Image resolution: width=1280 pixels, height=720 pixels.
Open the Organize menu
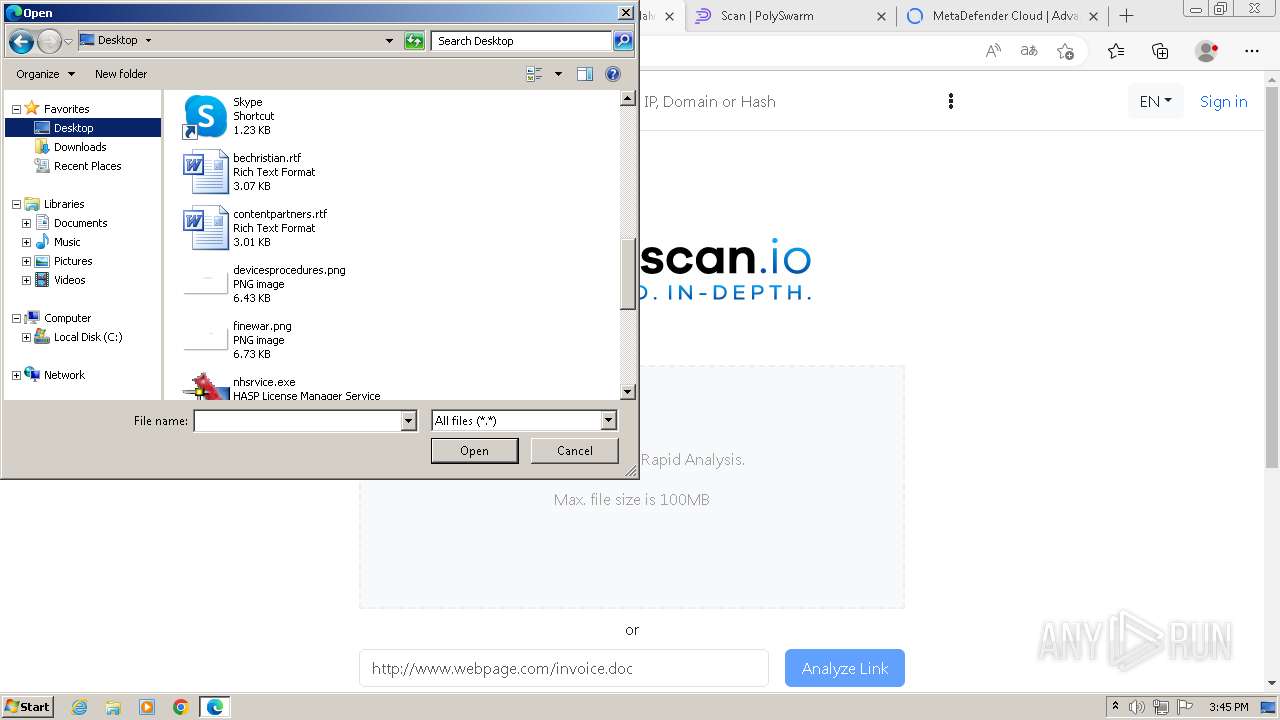click(45, 74)
